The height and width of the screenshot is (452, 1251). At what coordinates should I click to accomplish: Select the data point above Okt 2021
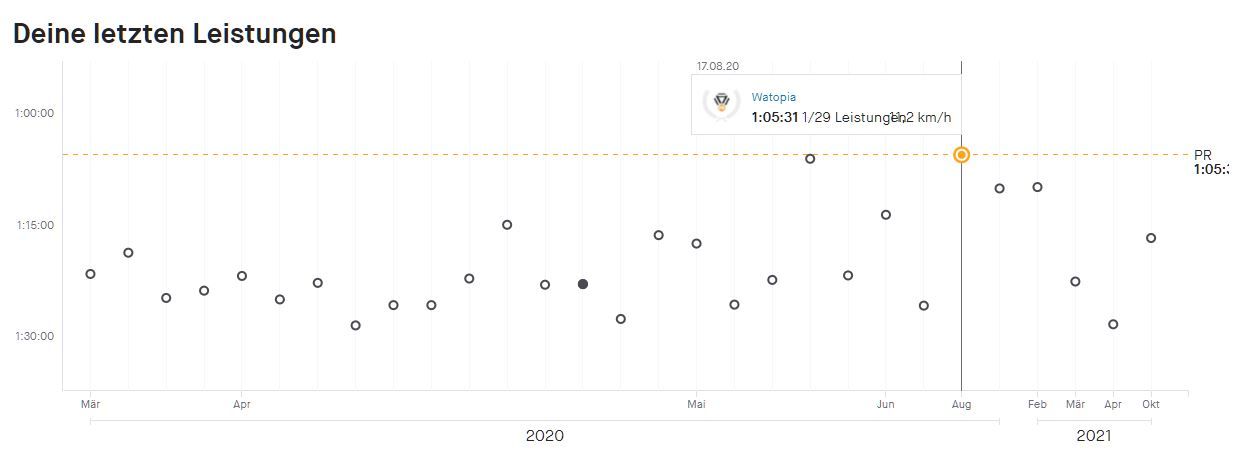point(1151,238)
